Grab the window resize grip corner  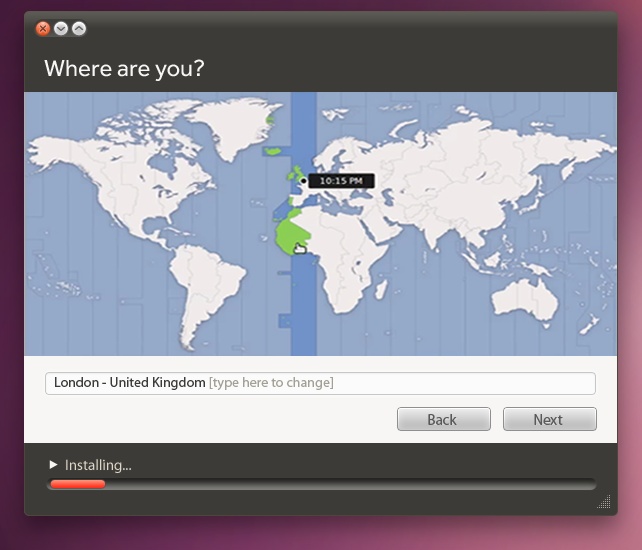point(604,503)
